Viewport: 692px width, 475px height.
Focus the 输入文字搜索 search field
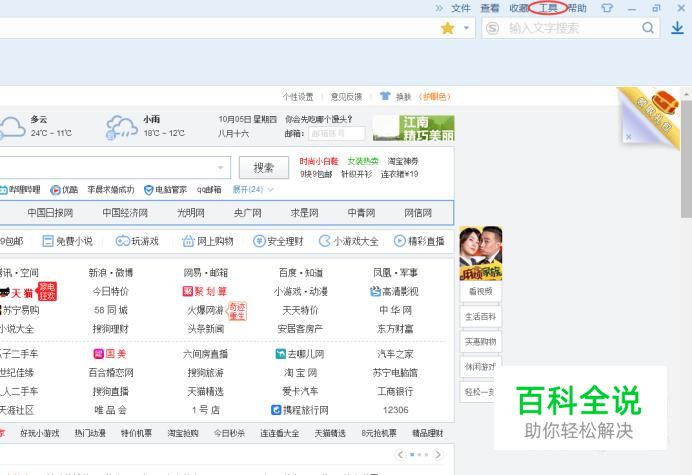click(569, 28)
